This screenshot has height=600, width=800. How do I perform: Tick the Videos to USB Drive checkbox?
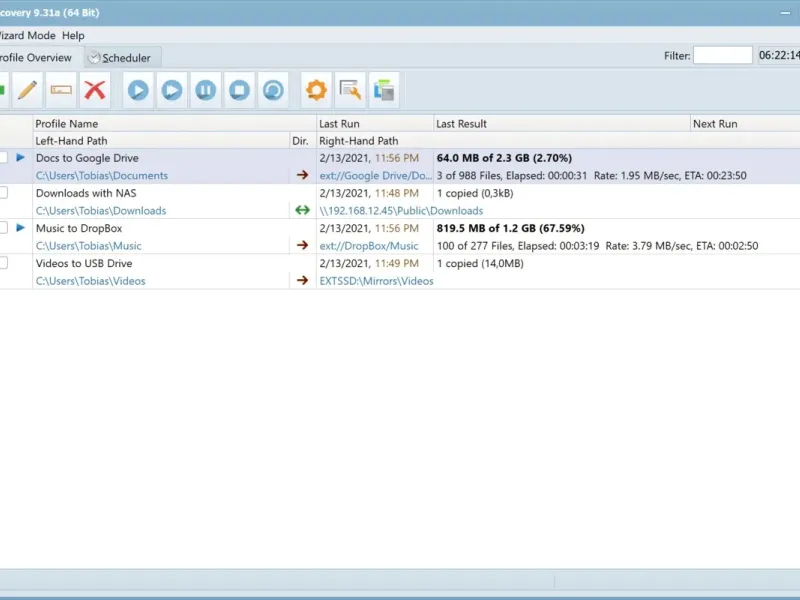point(3,263)
